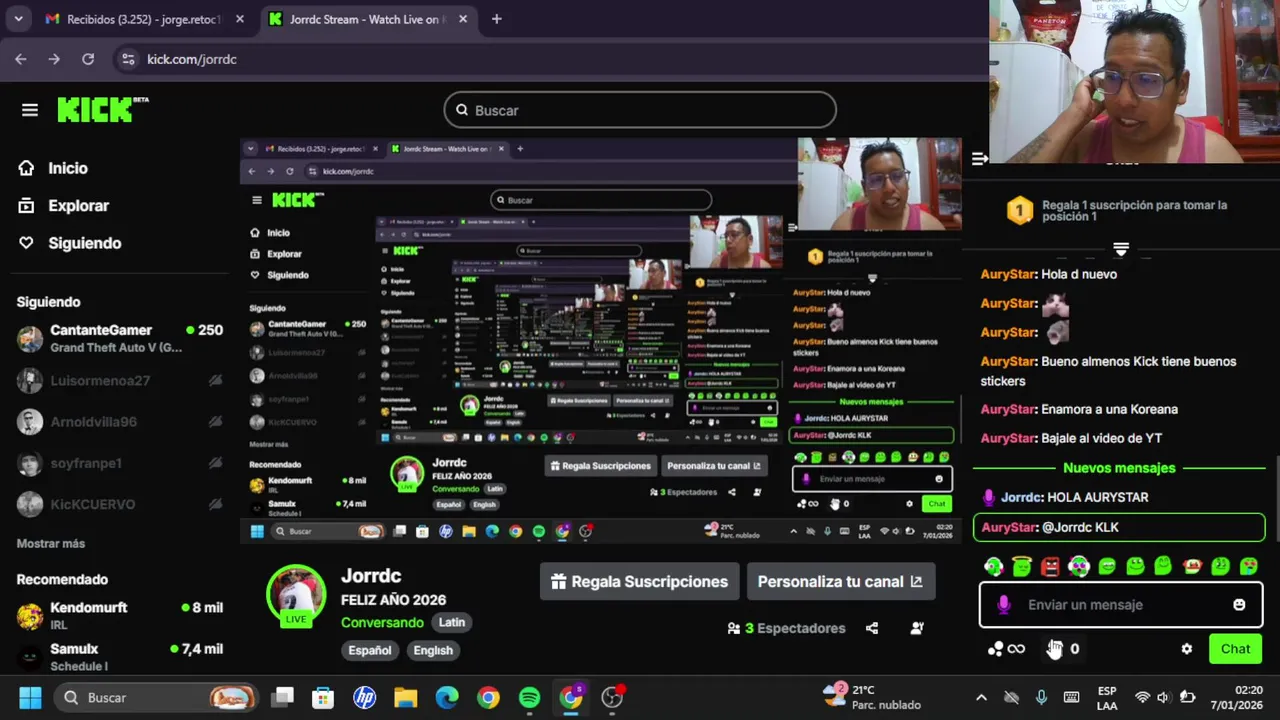Open the Kick hamburger menu
Image resolution: width=1280 pixels, height=720 pixels.
(x=30, y=110)
